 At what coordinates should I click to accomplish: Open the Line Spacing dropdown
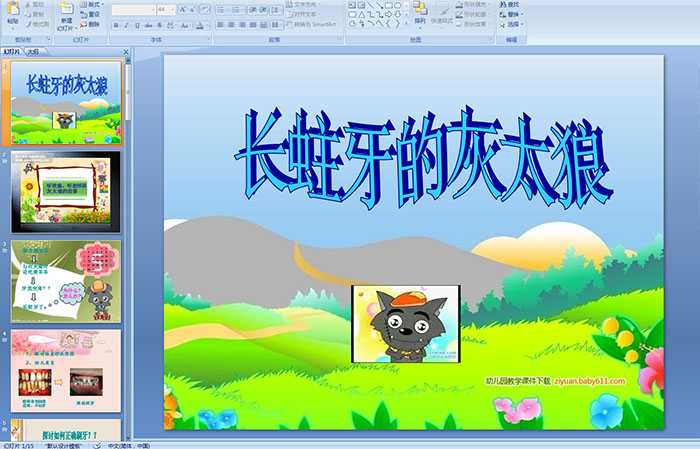tap(277, 10)
